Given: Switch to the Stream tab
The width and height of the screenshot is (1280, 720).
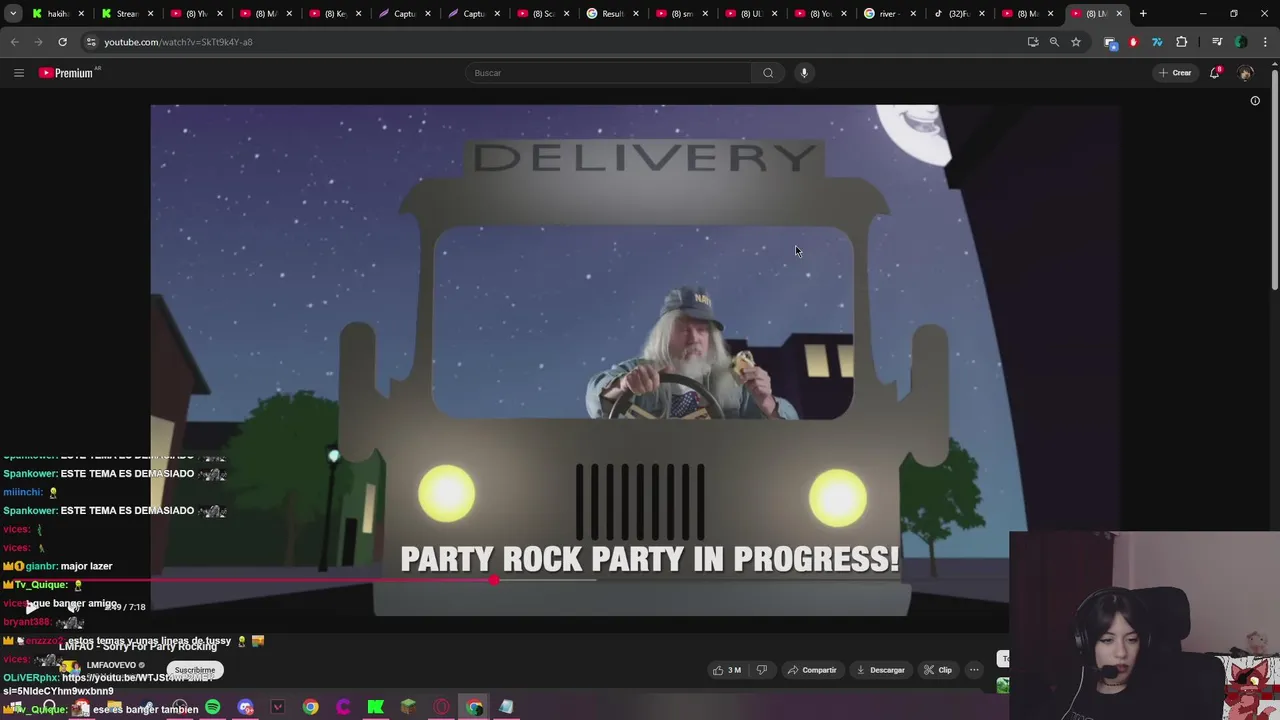Looking at the screenshot, I should coord(128,14).
